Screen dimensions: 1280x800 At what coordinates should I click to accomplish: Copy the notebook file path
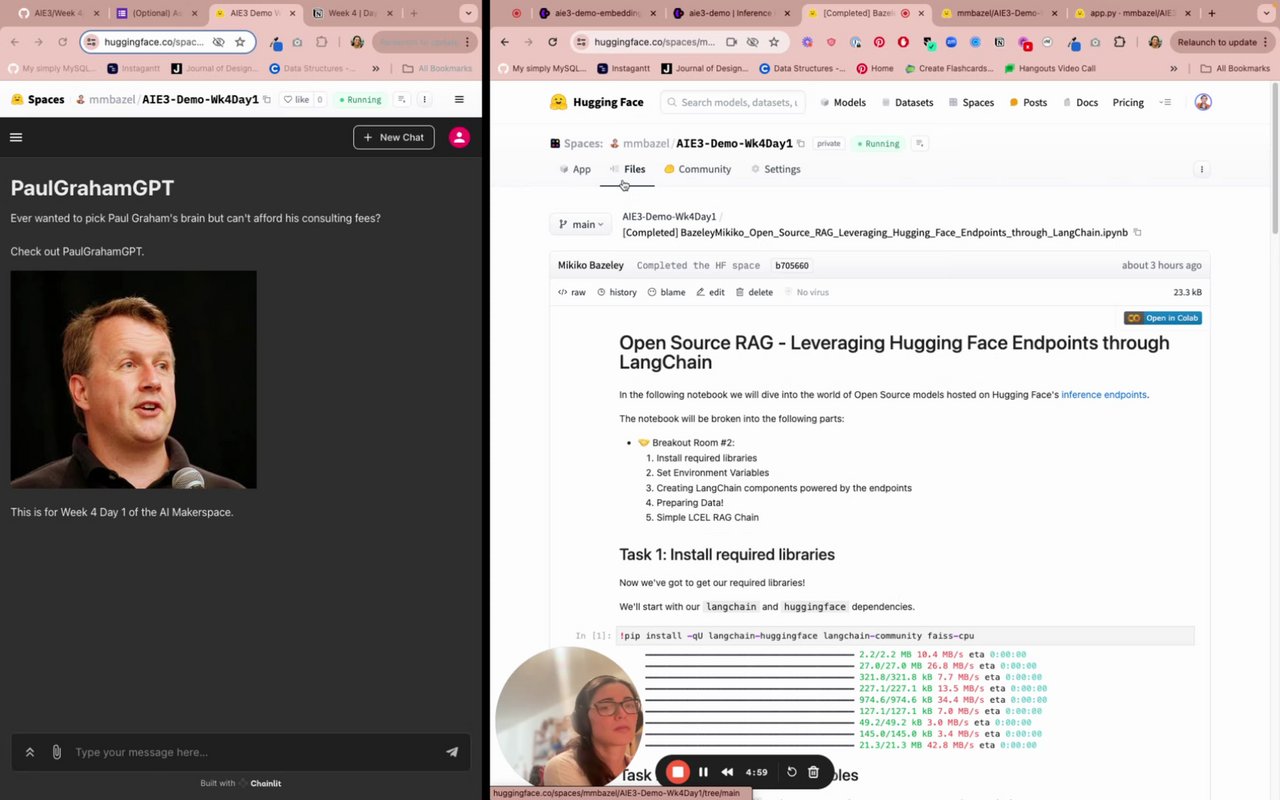[1137, 232]
